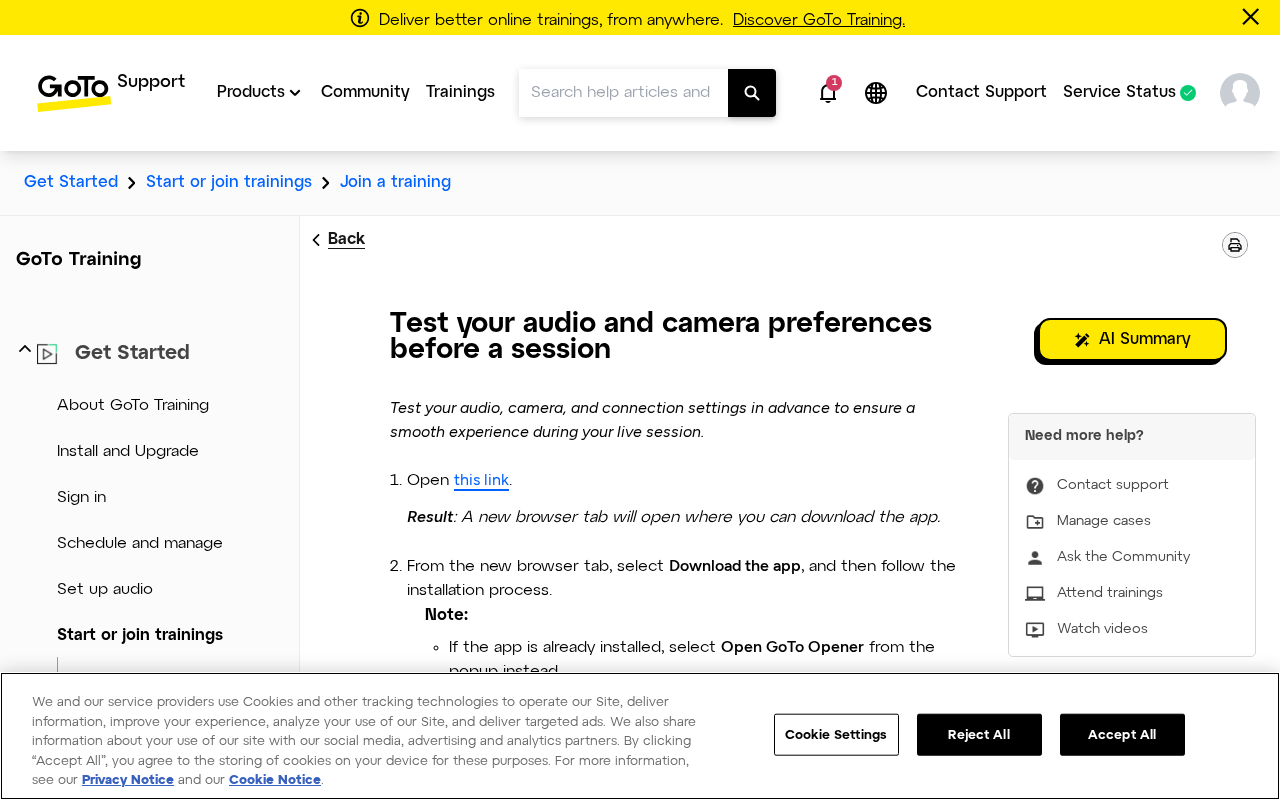Open the Cookie Notice link
Screen dimensions: 1280x800
pyautogui.click(x=275, y=780)
